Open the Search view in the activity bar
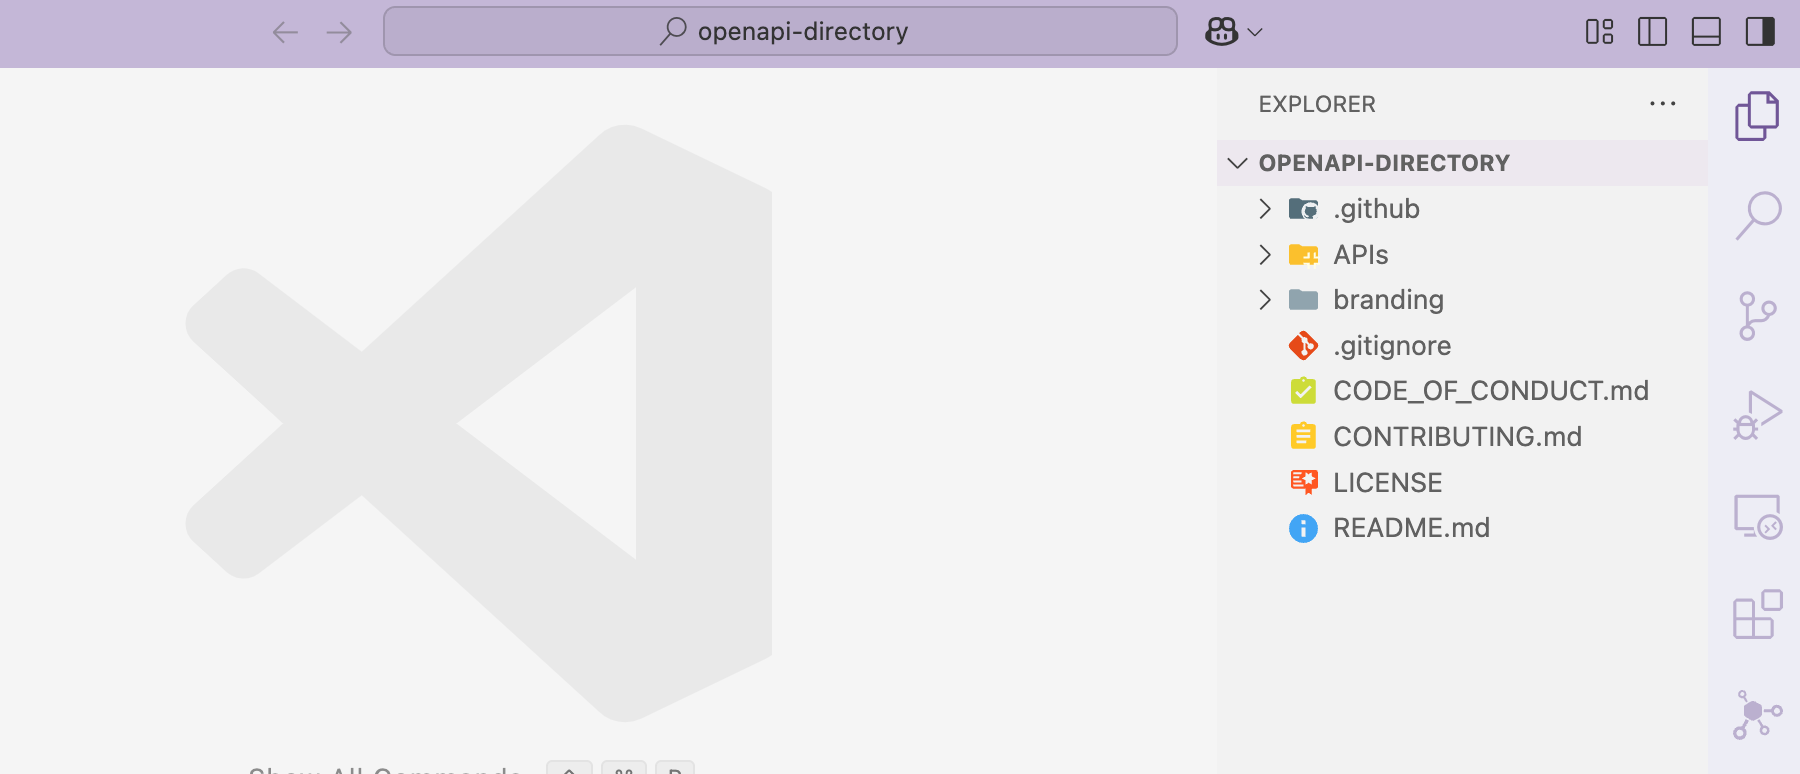The width and height of the screenshot is (1800, 774). [1757, 215]
